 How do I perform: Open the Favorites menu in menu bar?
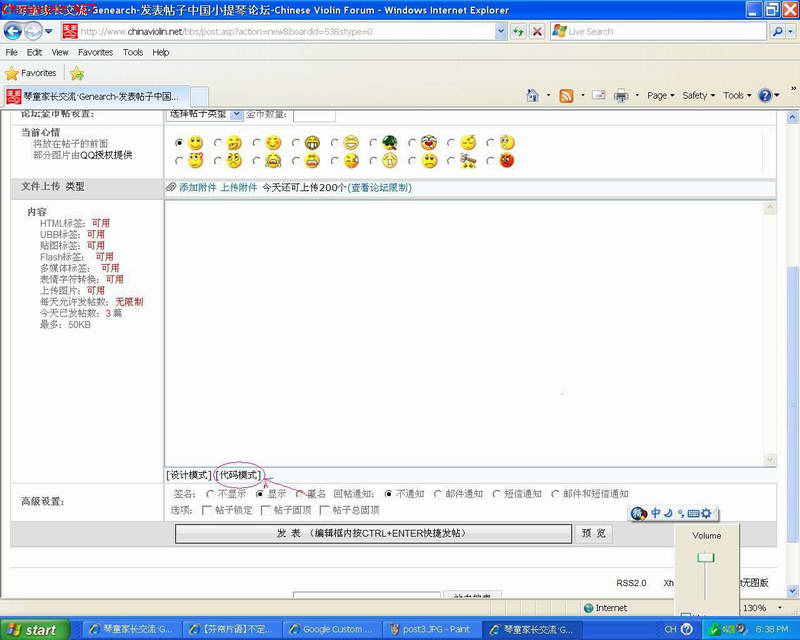coord(95,52)
